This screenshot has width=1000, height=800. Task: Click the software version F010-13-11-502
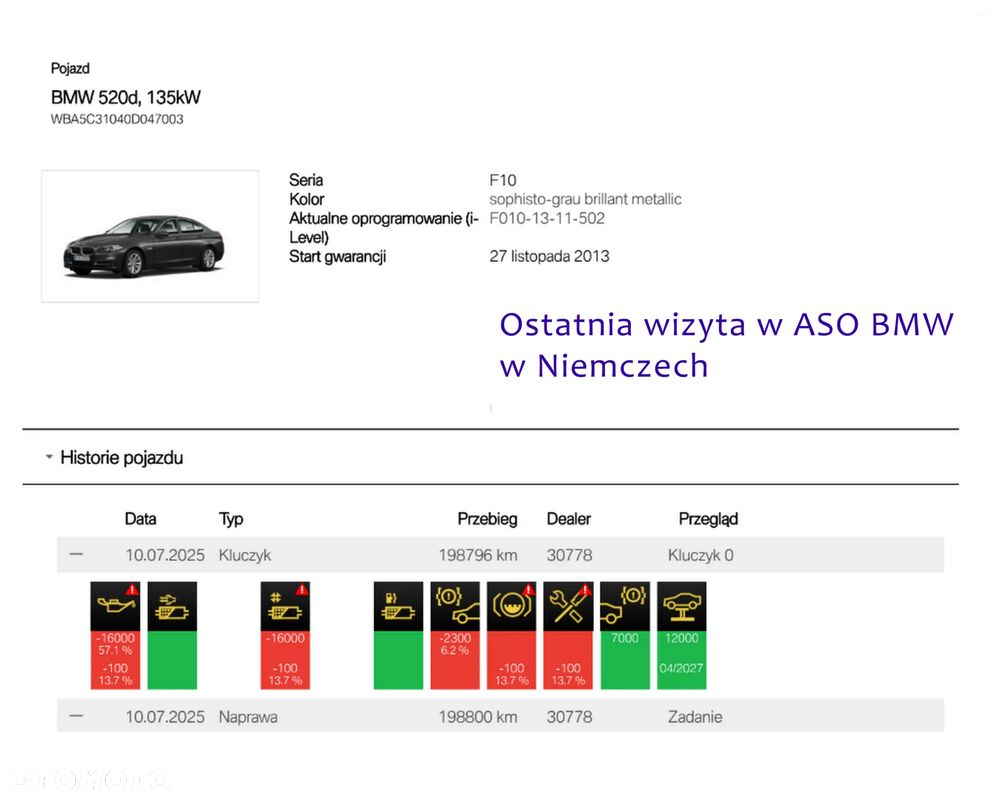click(x=547, y=218)
